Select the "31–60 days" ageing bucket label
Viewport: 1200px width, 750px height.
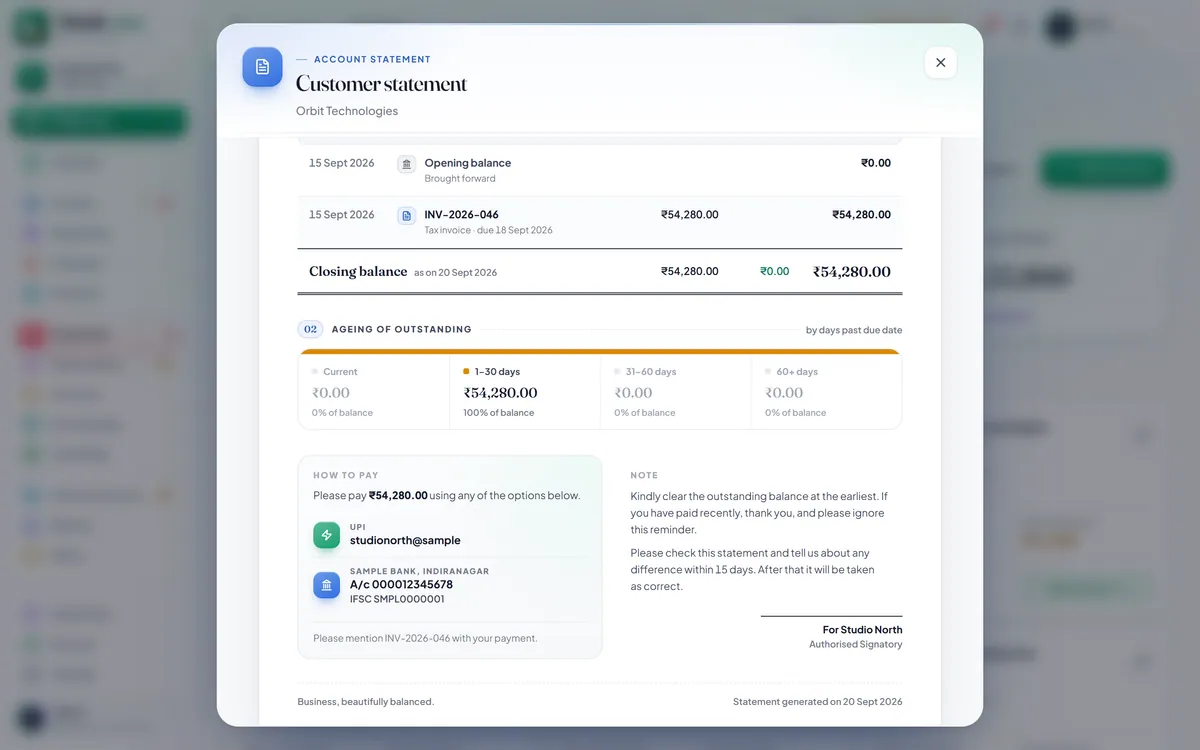pyautogui.click(x=651, y=372)
